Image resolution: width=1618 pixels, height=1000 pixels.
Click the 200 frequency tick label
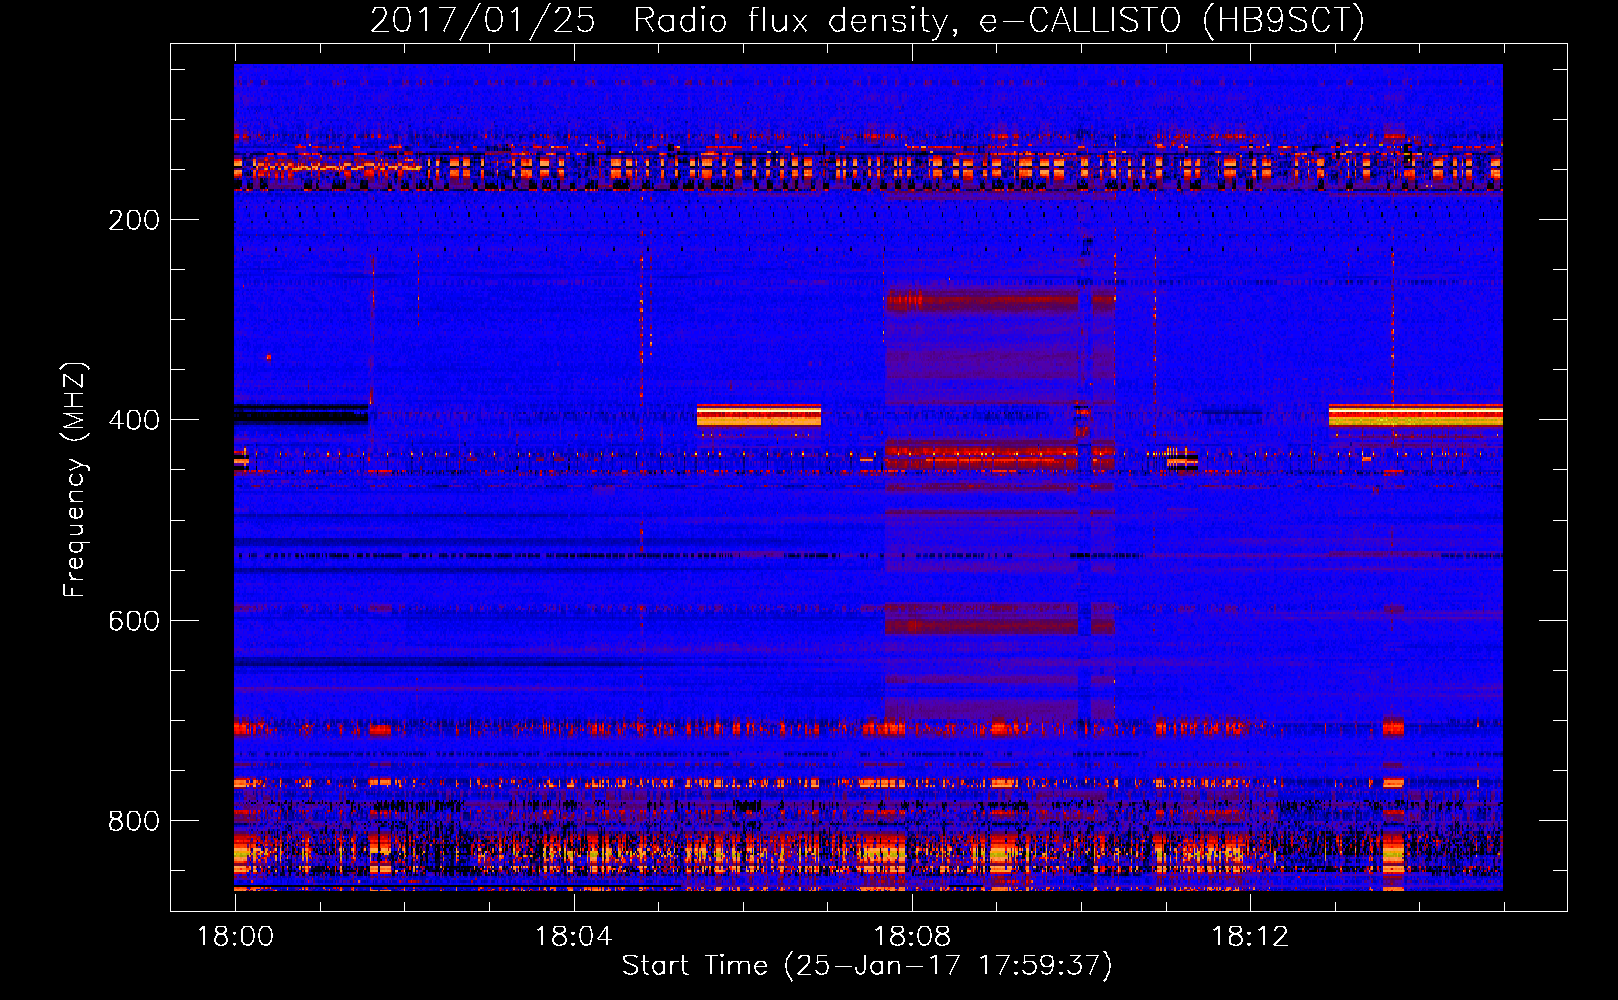pyautogui.click(x=134, y=220)
